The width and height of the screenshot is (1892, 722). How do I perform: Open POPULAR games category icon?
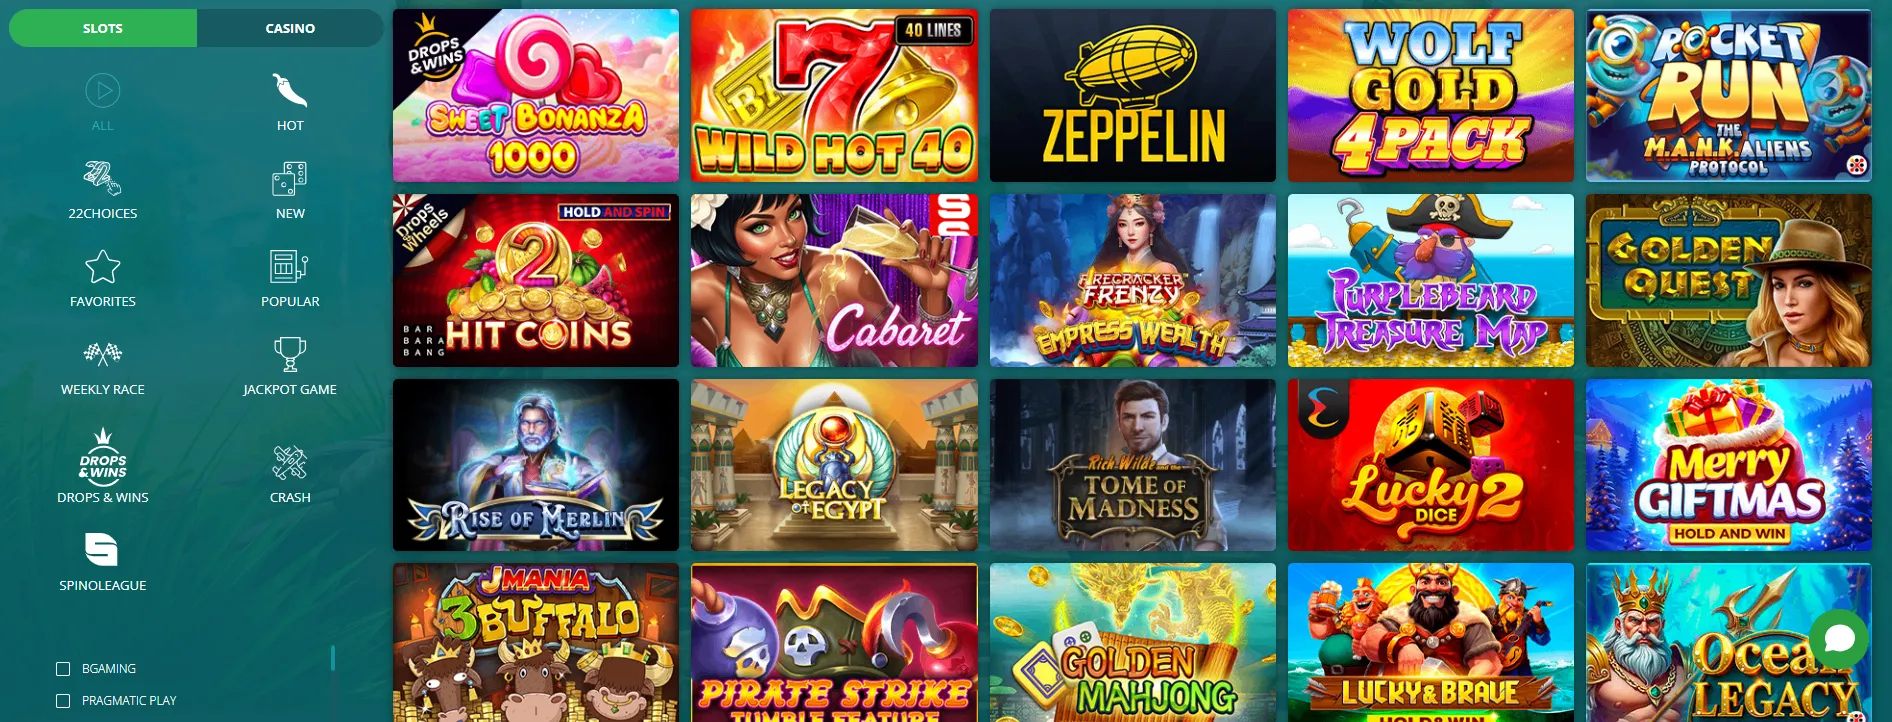click(x=290, y=267)
